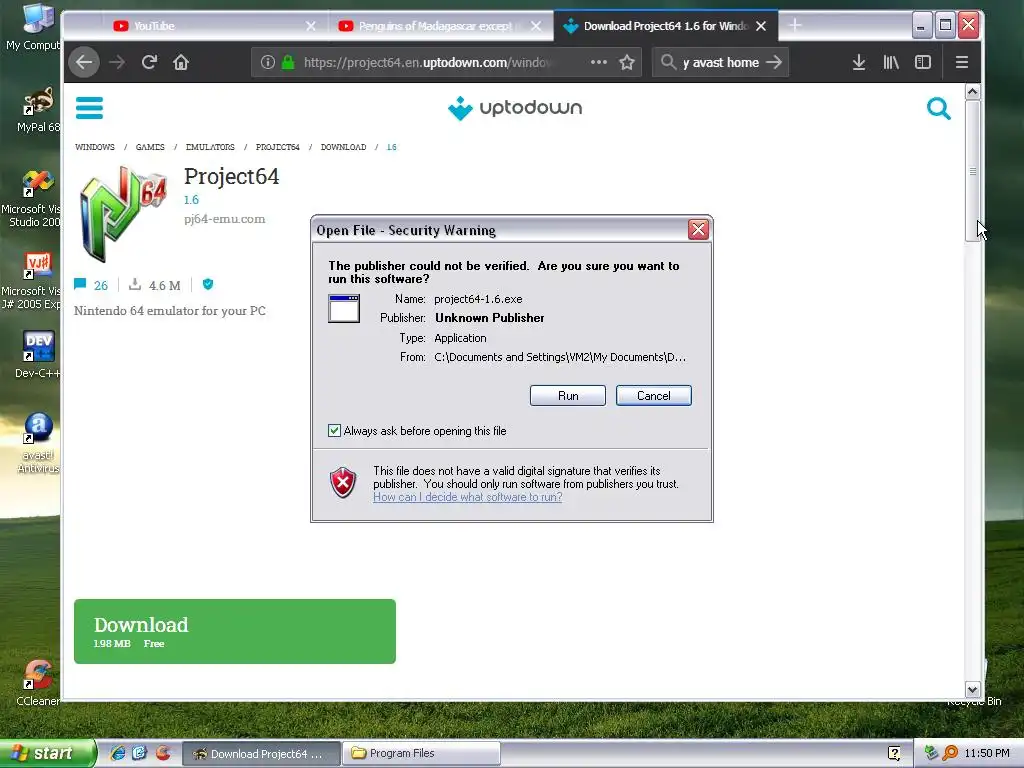Click the vertical scrollbar thumb
The image size is (1024, 768).
972,171
